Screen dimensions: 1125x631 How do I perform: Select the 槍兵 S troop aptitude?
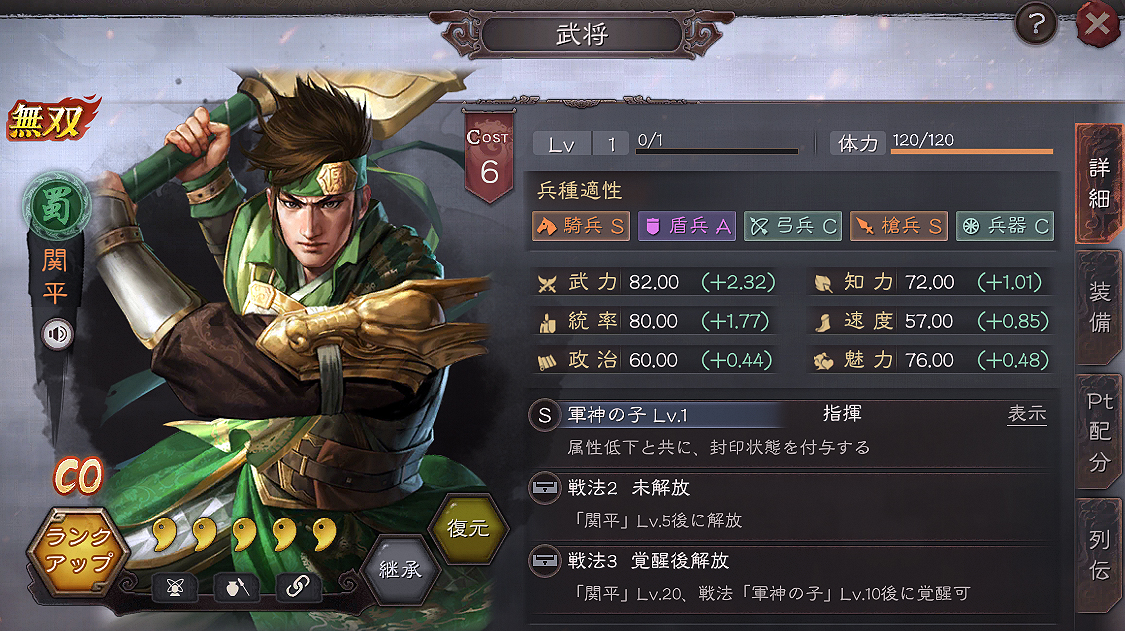pyautogui.click(x=899, y=226)
